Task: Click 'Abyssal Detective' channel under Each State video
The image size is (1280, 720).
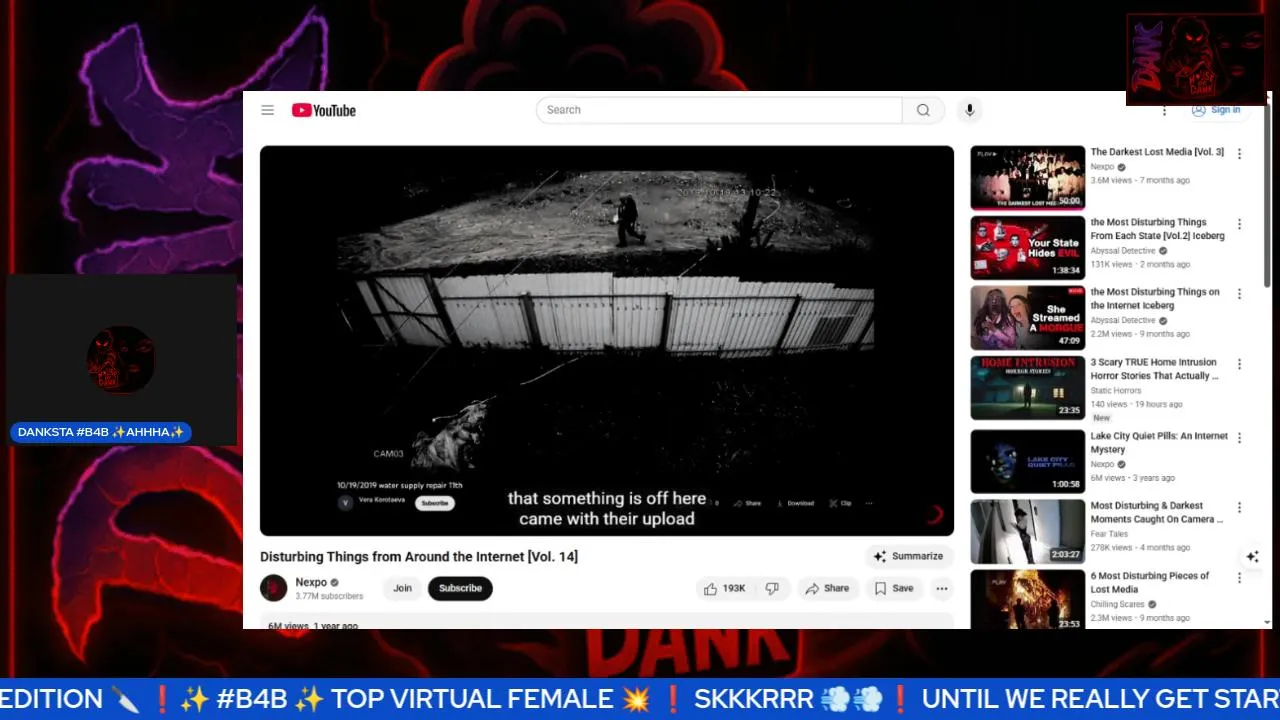Action: tap(1123, 251)
